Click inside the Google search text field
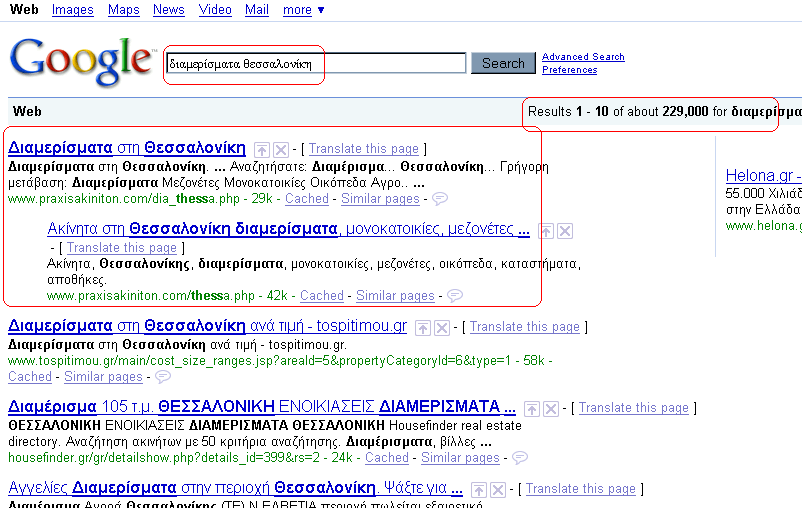Screen dimensions: 802x508 [x=316, y=64]
